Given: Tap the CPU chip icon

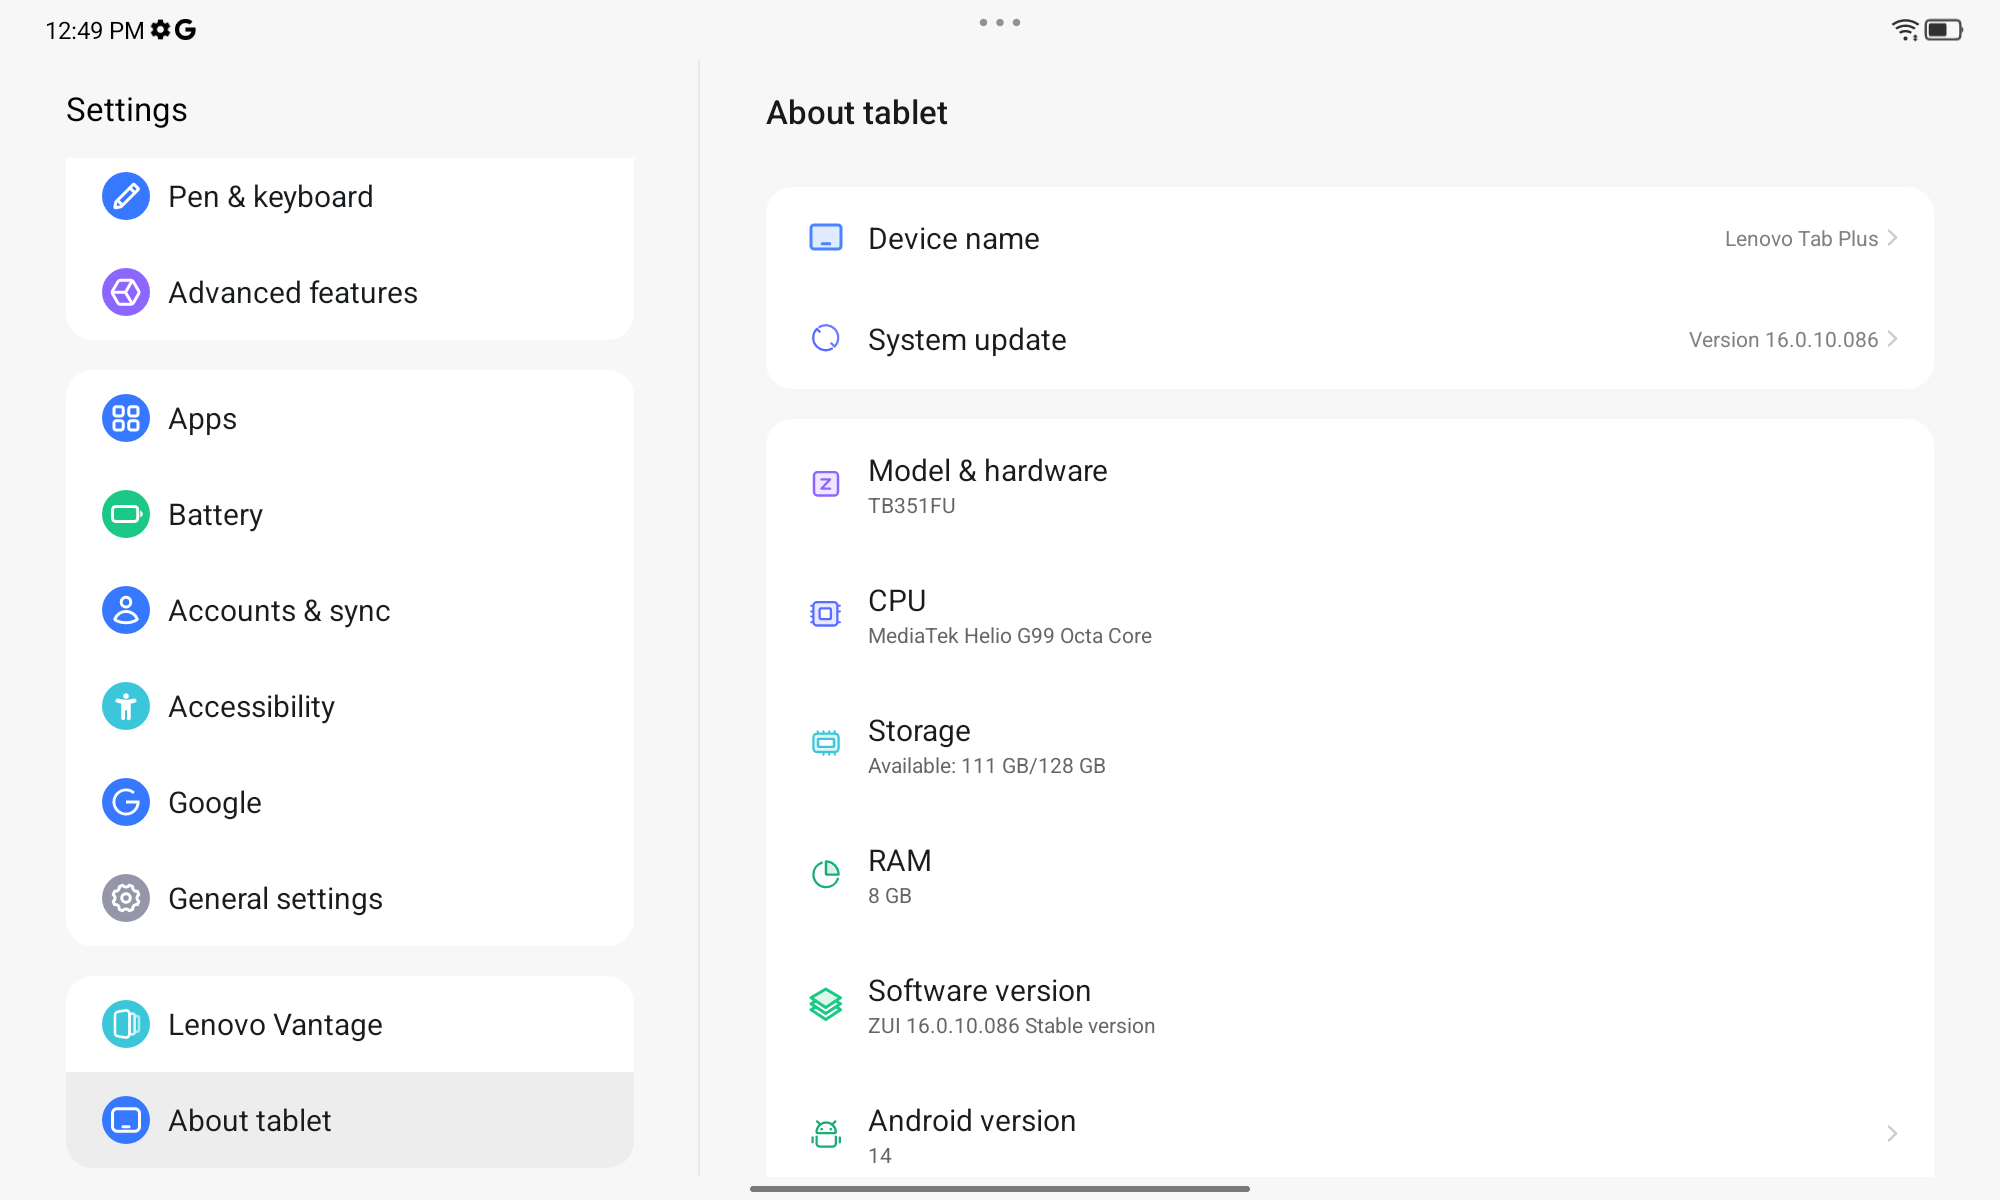Looking at the screenshot, I should (x=826, y=614).
